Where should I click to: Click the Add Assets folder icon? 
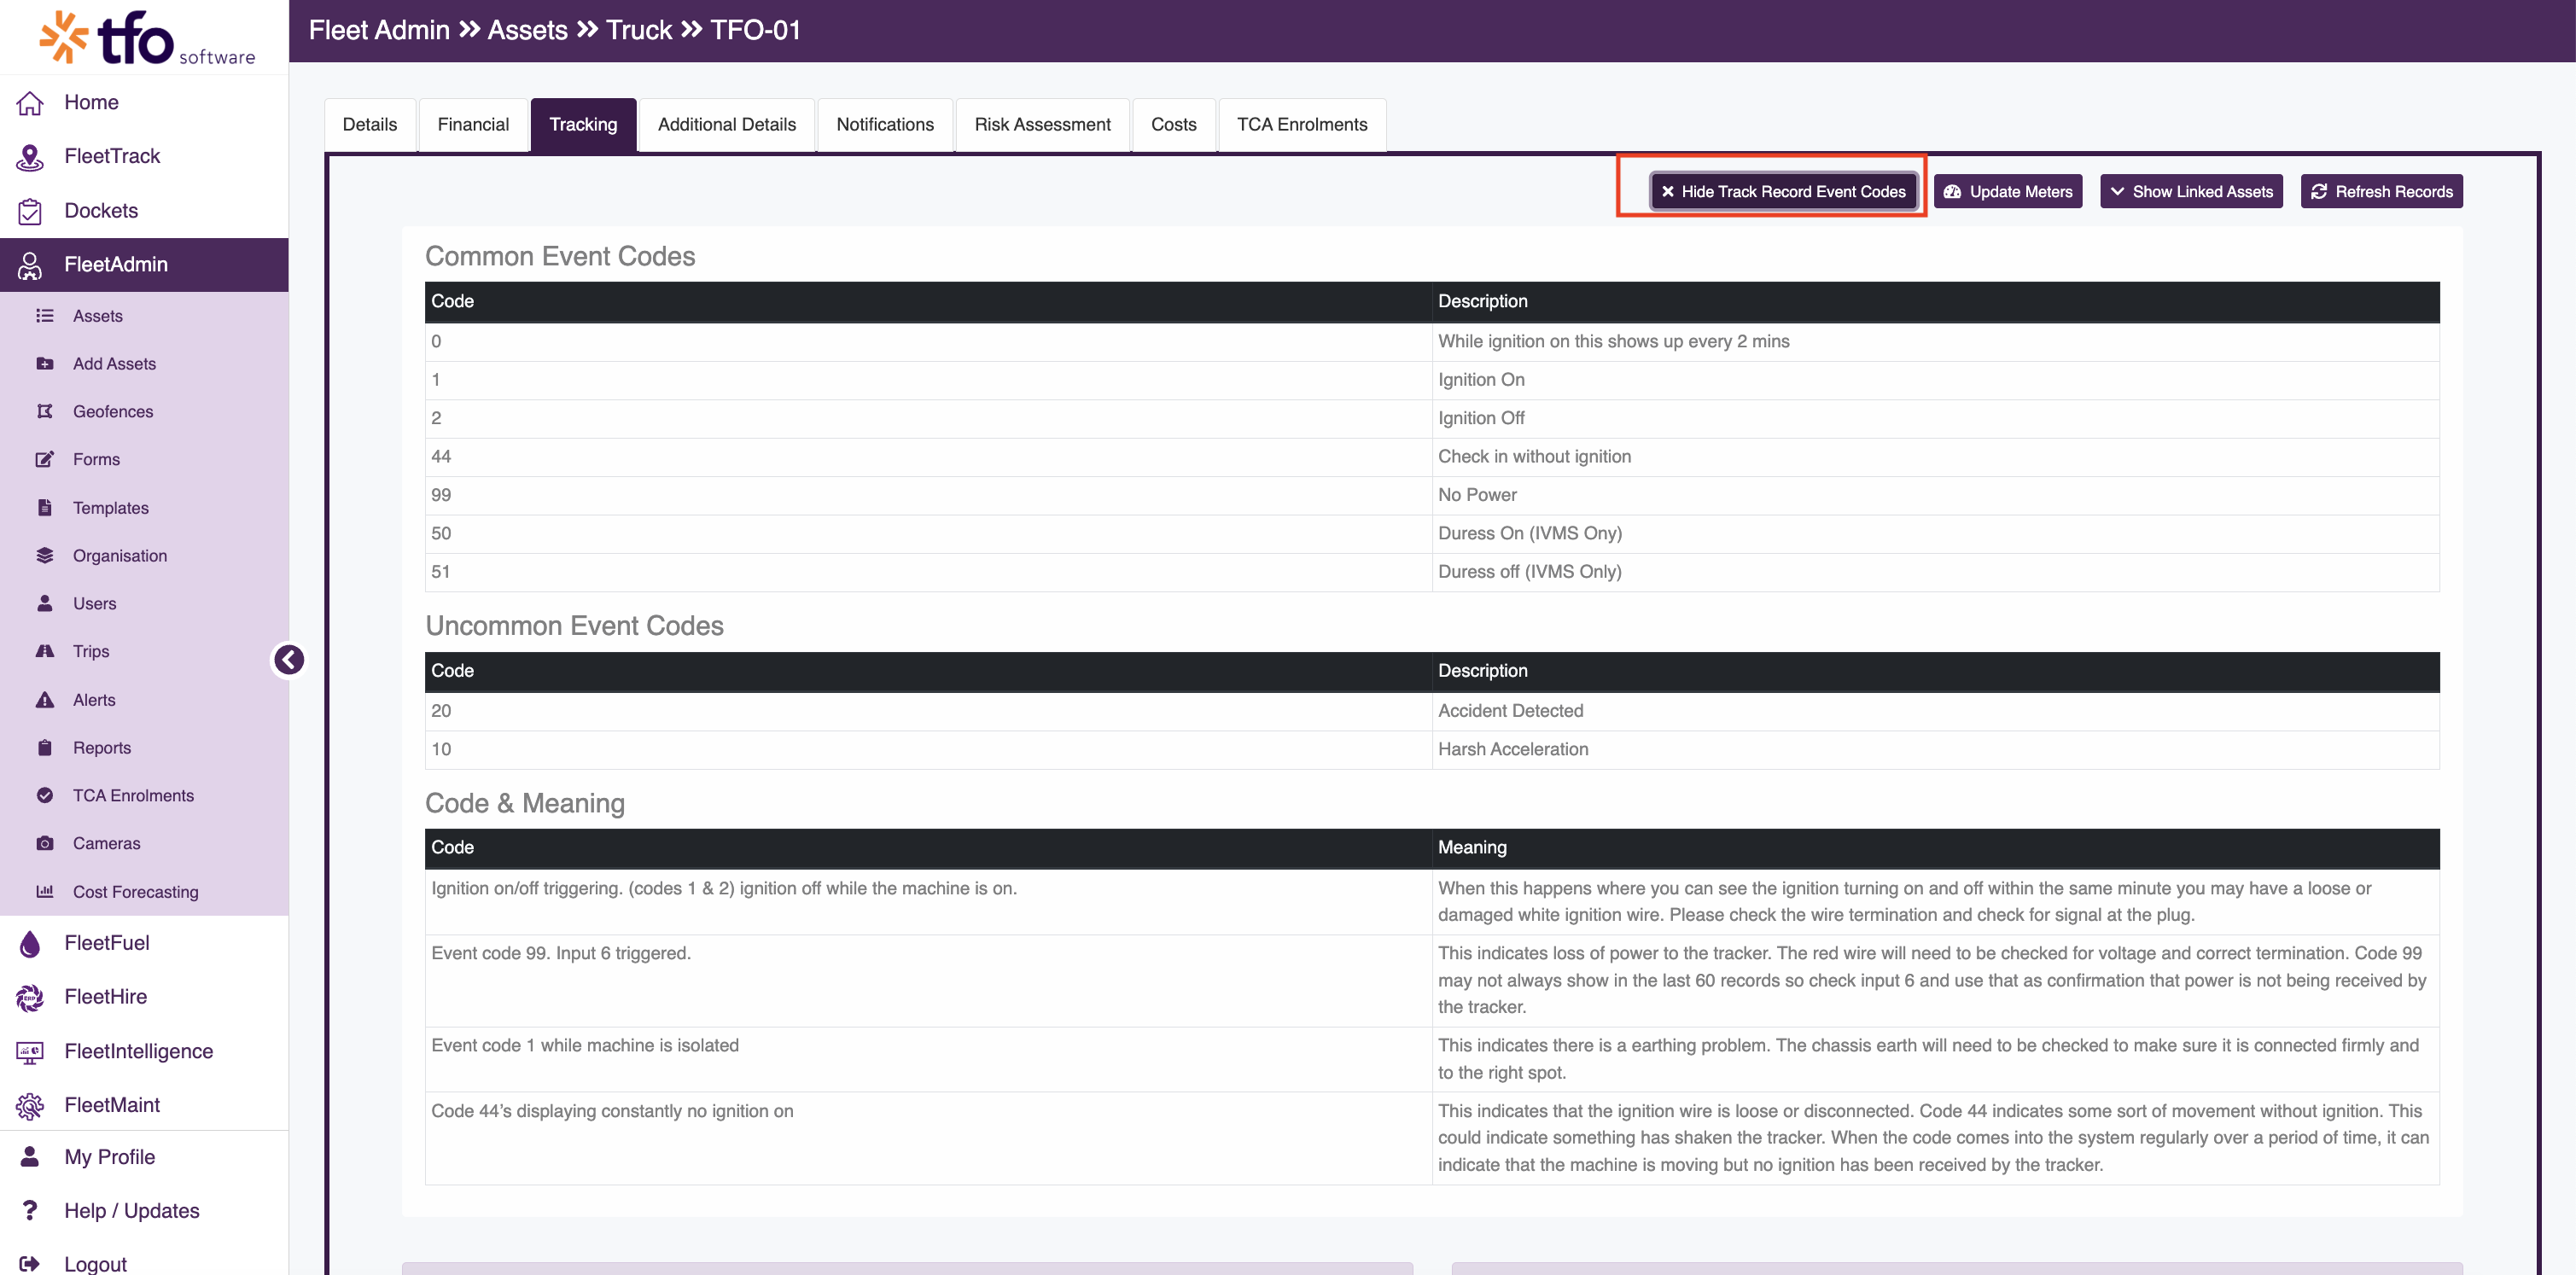[x=45, y=363]
